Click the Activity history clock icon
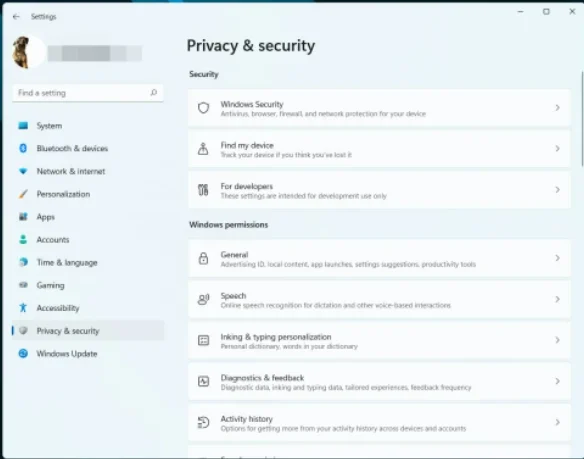The image size is (584, 459). (203, 422)
